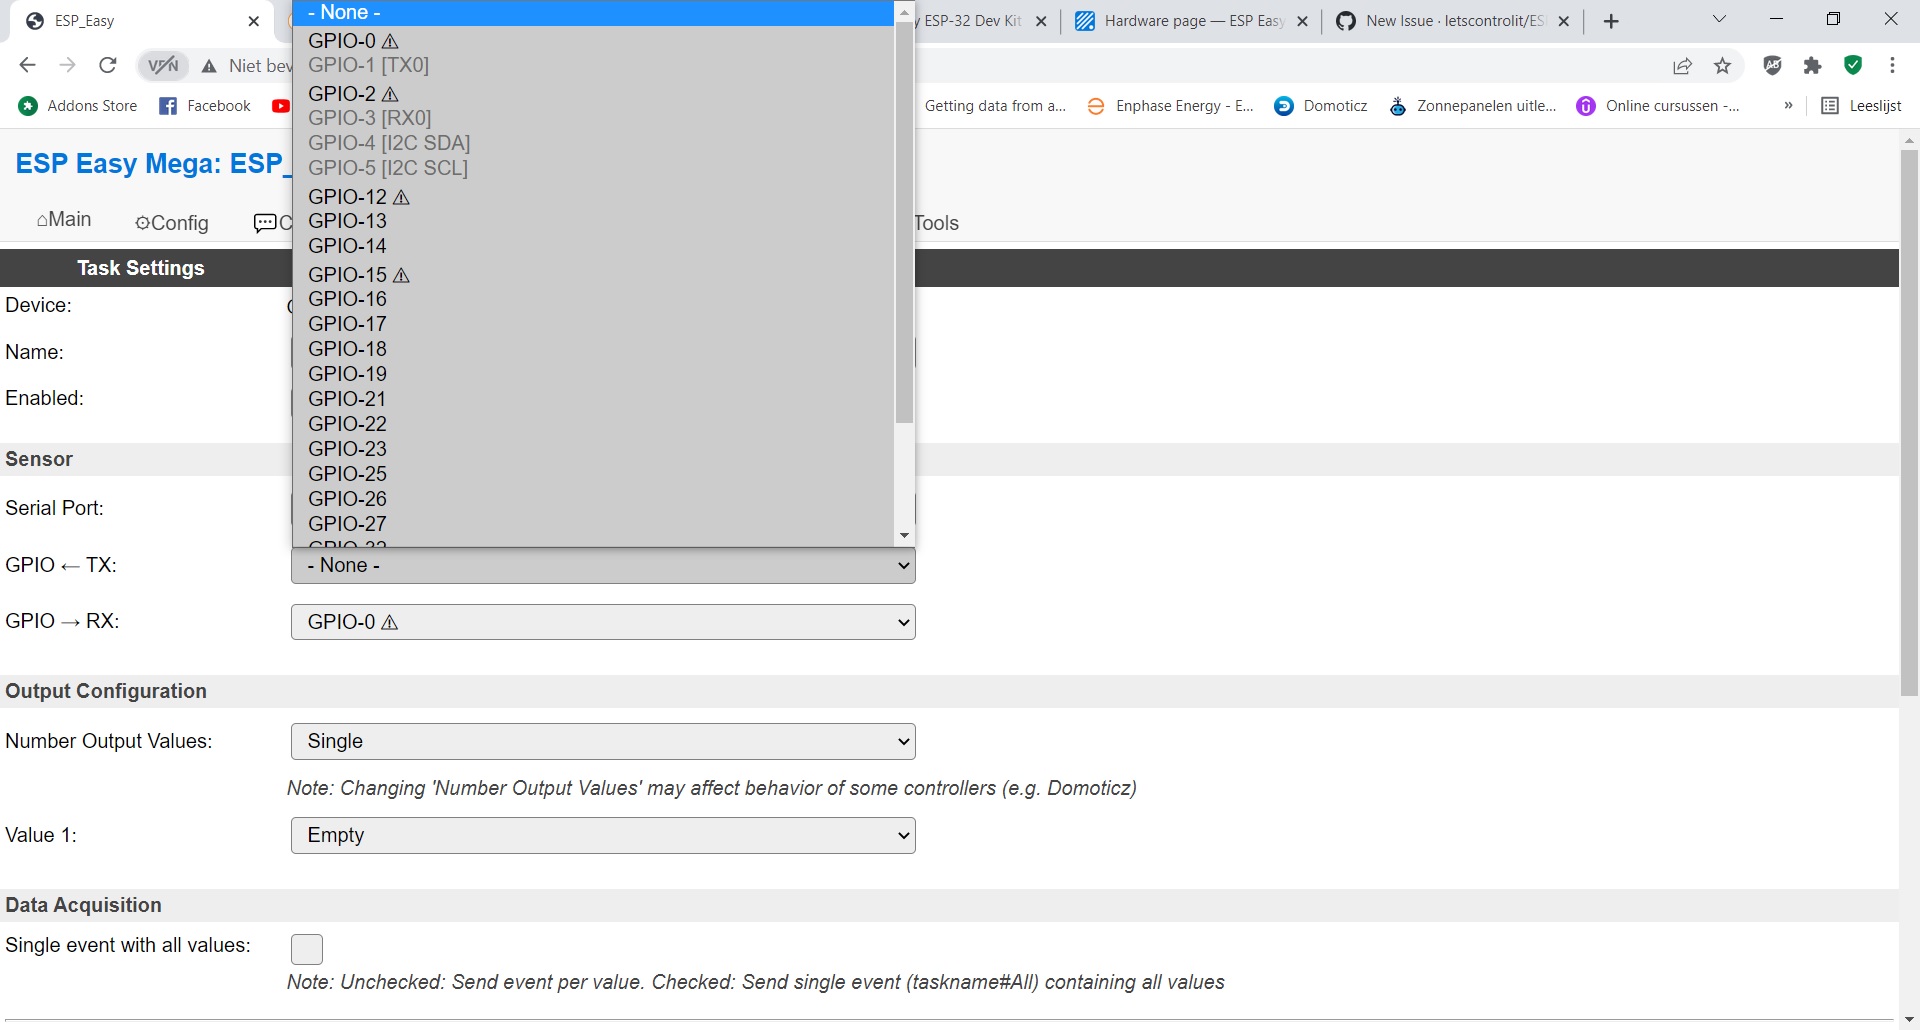Open the Number Output Values dropdown

pos(601,741)
